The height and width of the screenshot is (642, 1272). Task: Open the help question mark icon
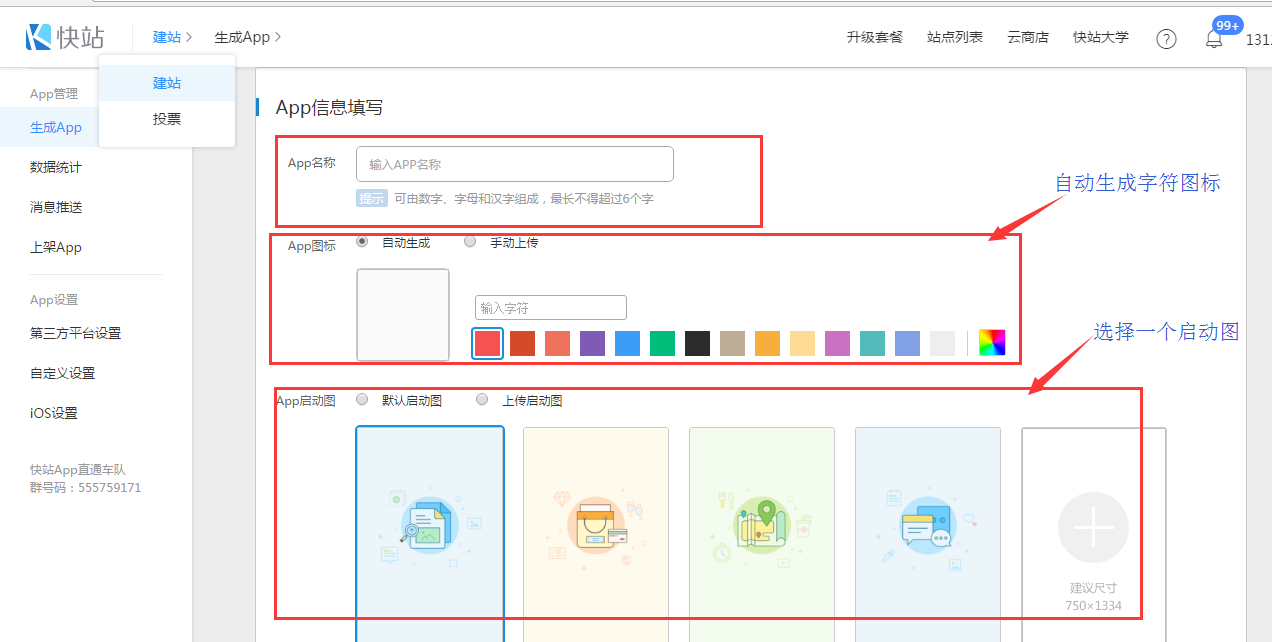(x=1166, y=39)
